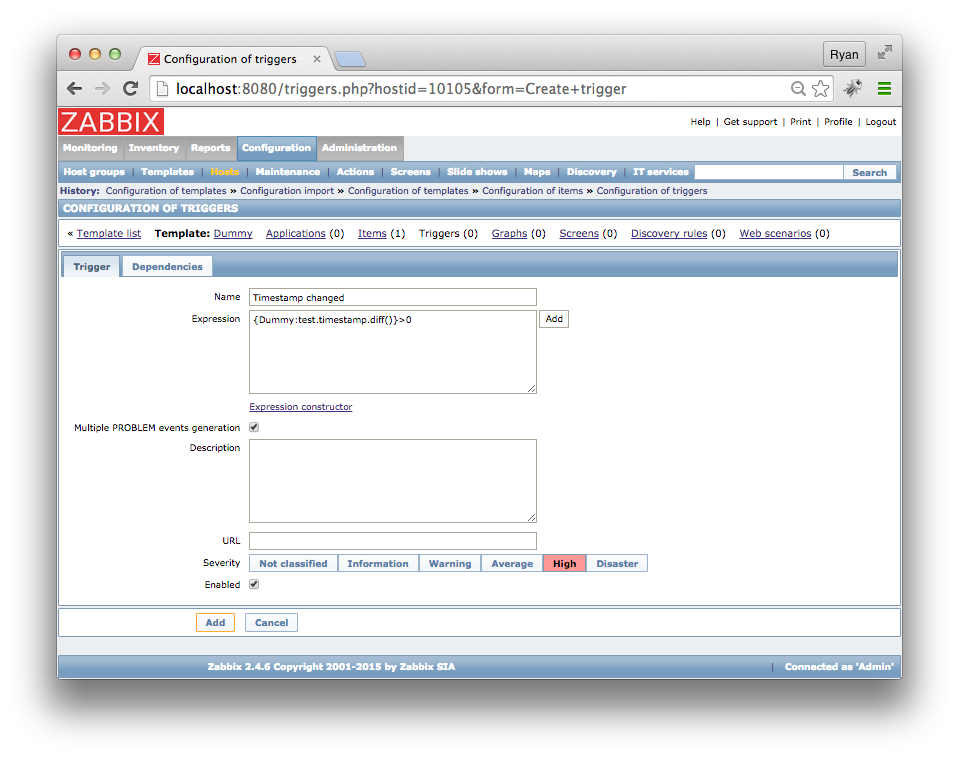This screenshot has height=758, width=959.
Task: Open the Configuration menu
Action: [276, 148]
